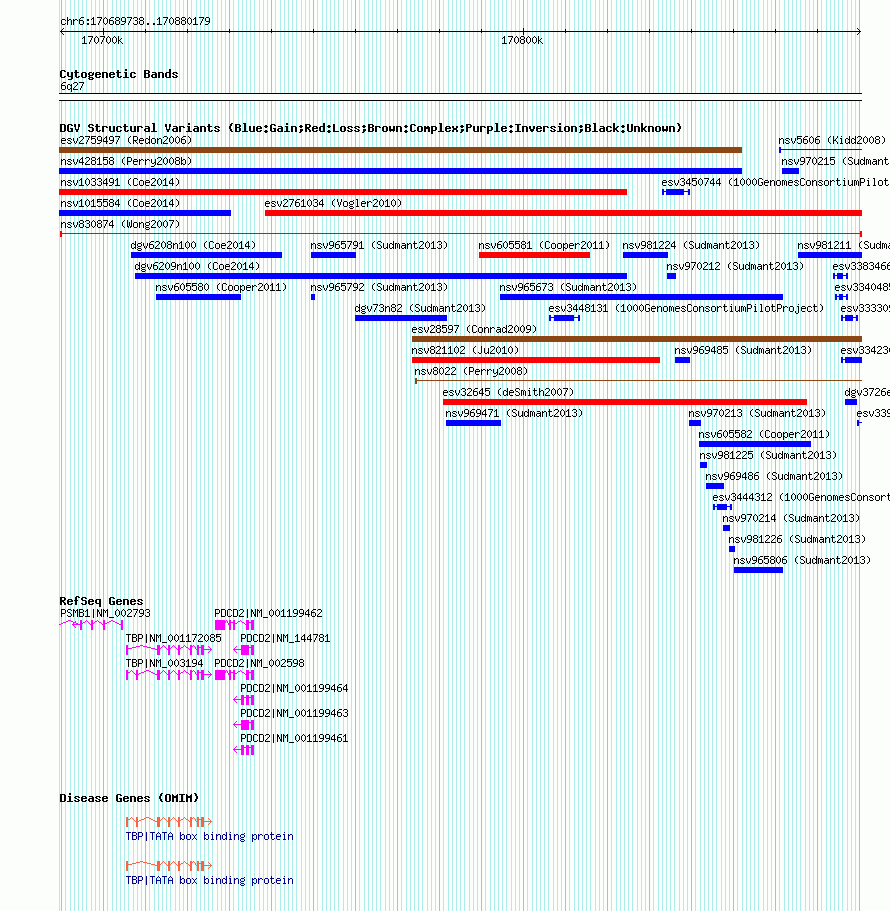Click the second orange TBP disease gene glyph
Viewport: 890px width, 911px height.
[169, 866]
